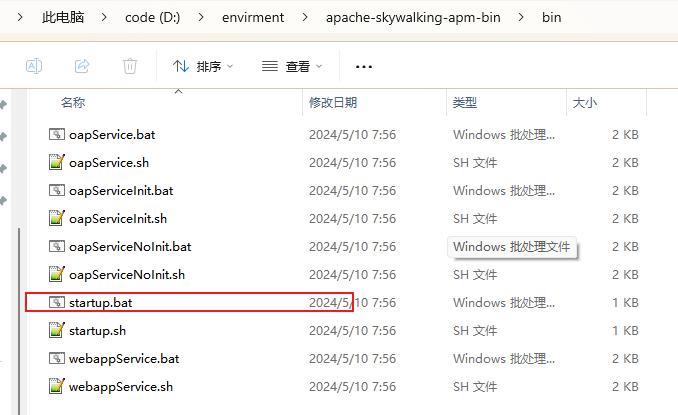Image resolution: width=678 pixels, height=415 pixels.
Task: Click the navigation pane scrollbar
Action: (x=19, y=321)
